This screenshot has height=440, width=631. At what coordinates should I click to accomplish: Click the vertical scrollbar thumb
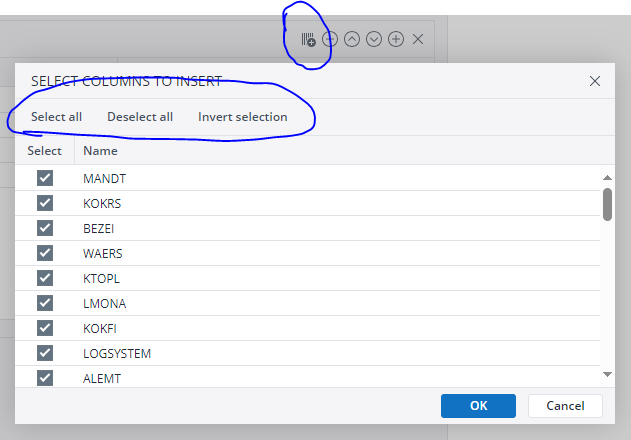pos(607,203)
